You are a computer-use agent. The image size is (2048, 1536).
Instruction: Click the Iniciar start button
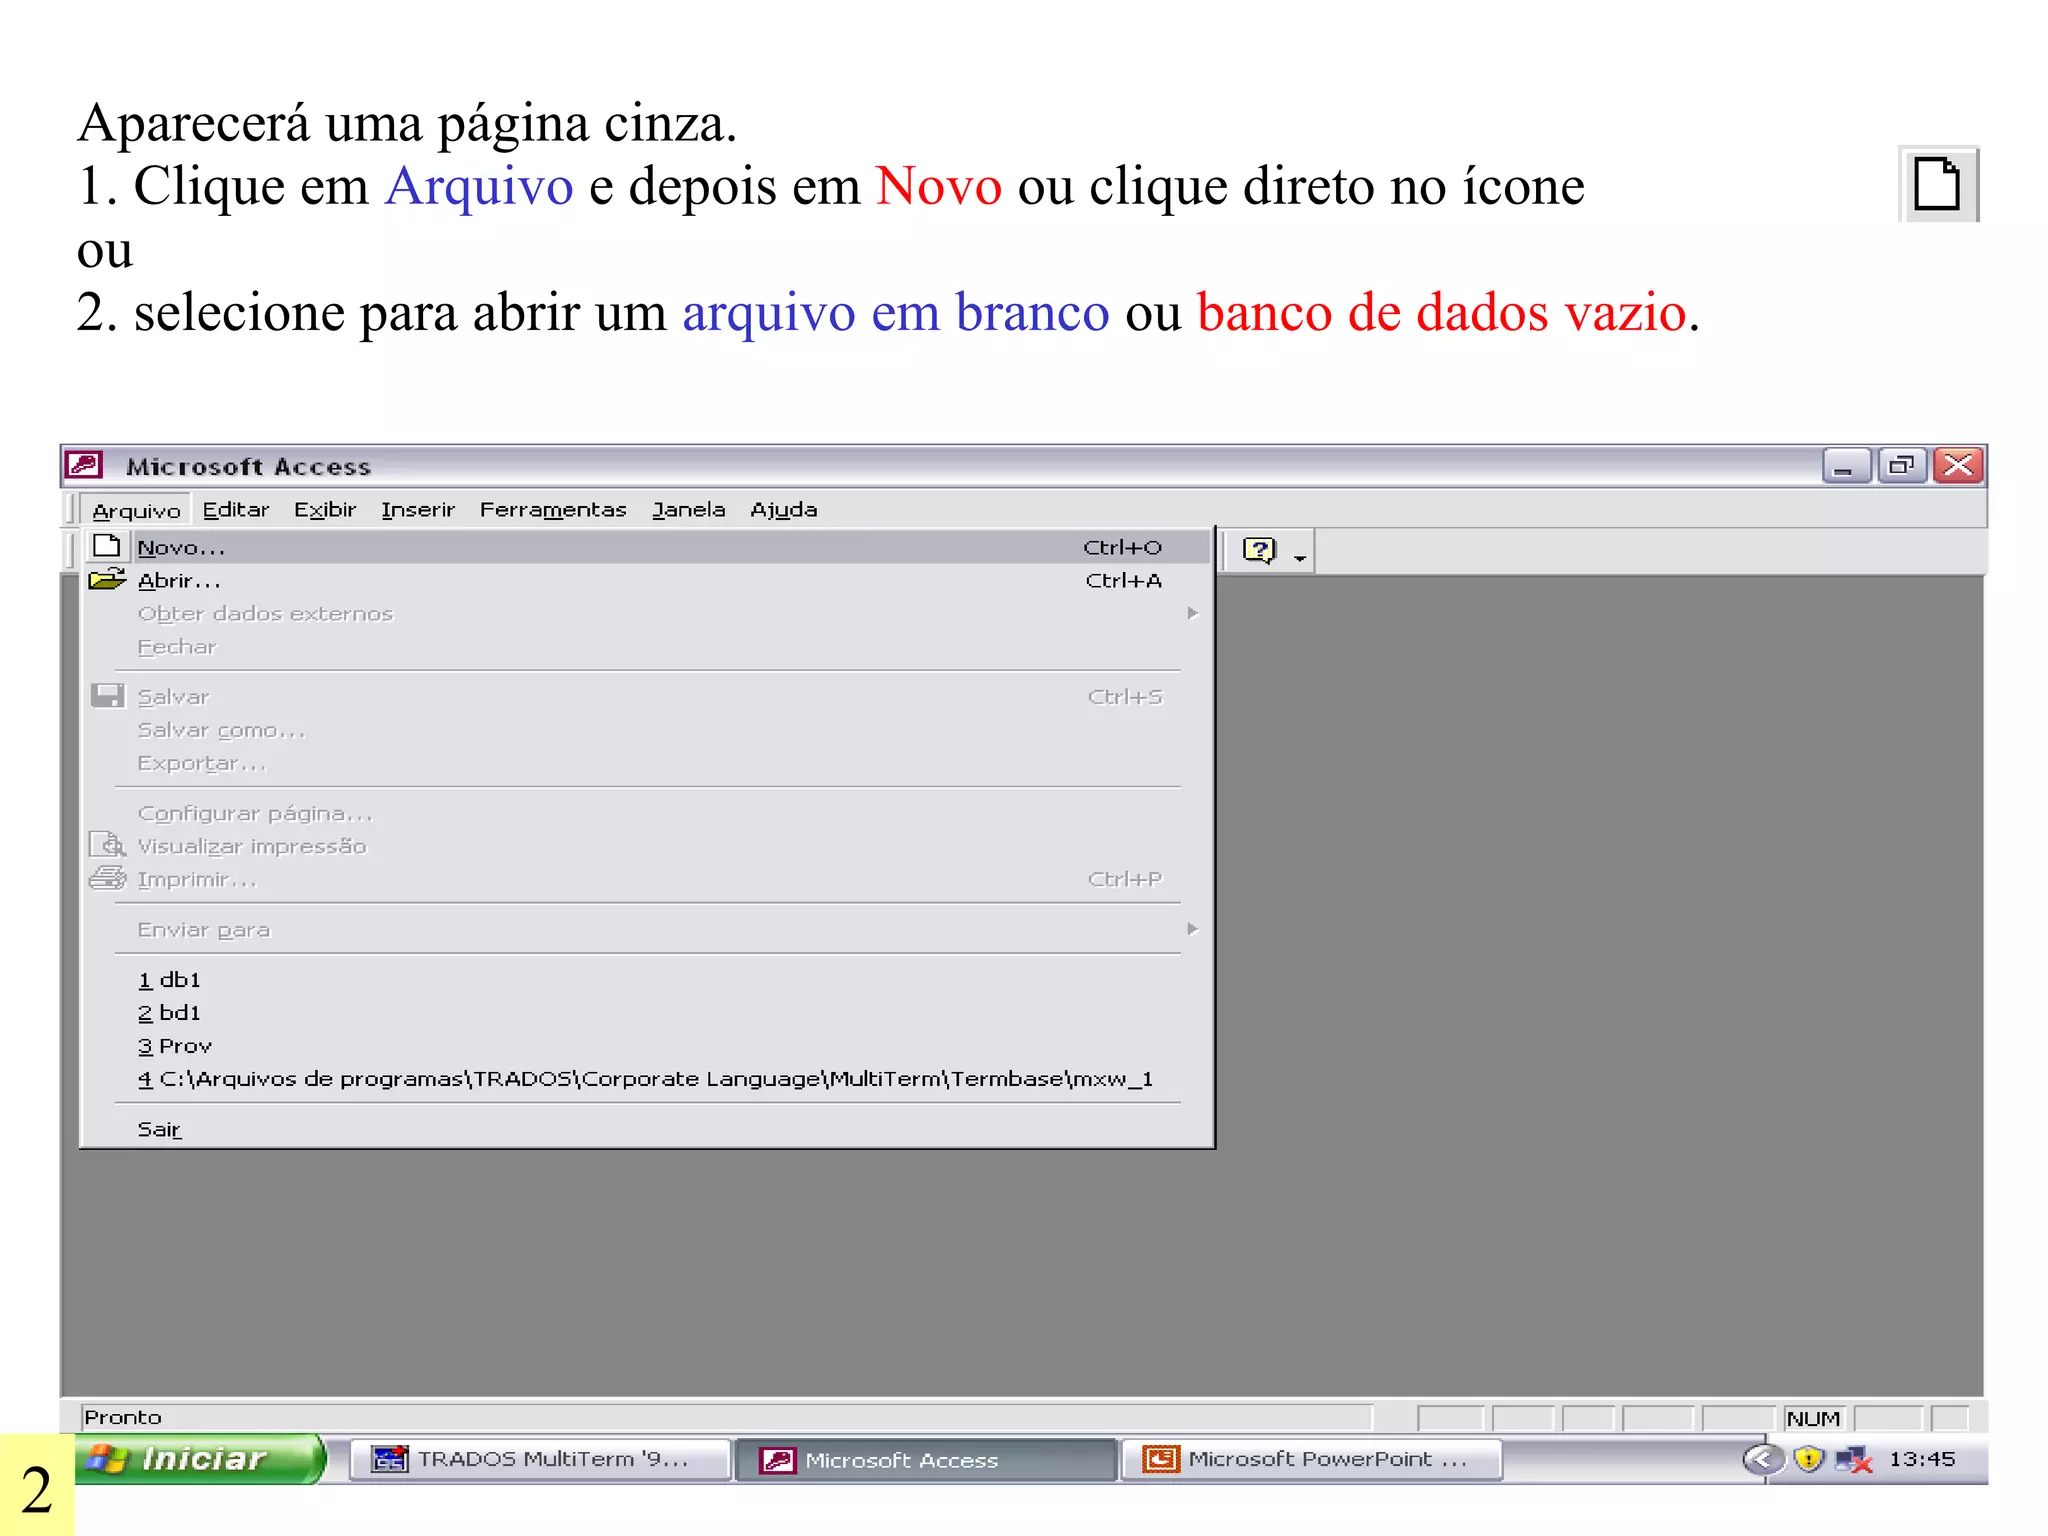[198, 1459]
